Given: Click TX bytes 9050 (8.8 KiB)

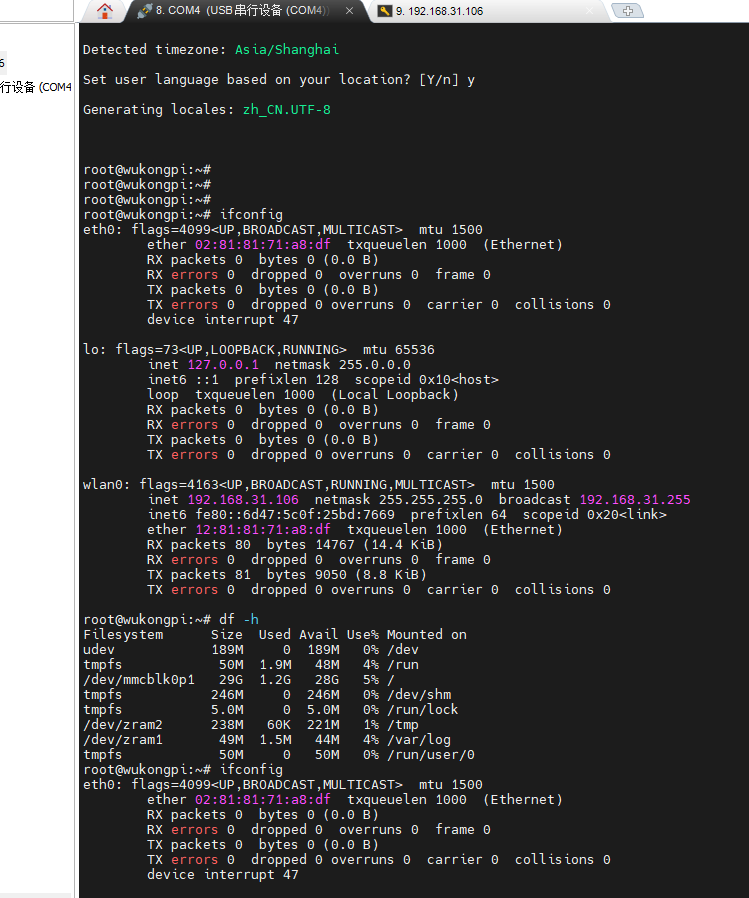Looking at the screenshot, I should click(346, 574).
